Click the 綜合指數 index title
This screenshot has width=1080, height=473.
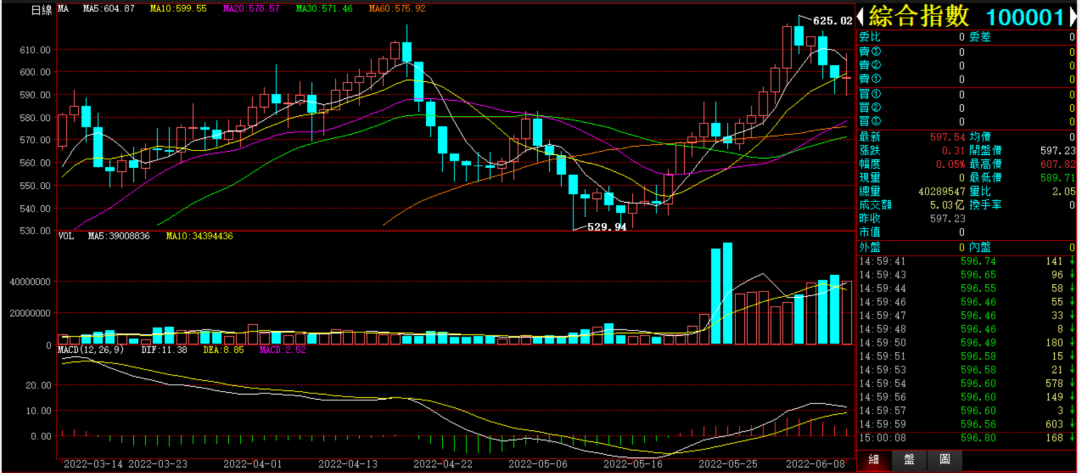coord(920,16)
